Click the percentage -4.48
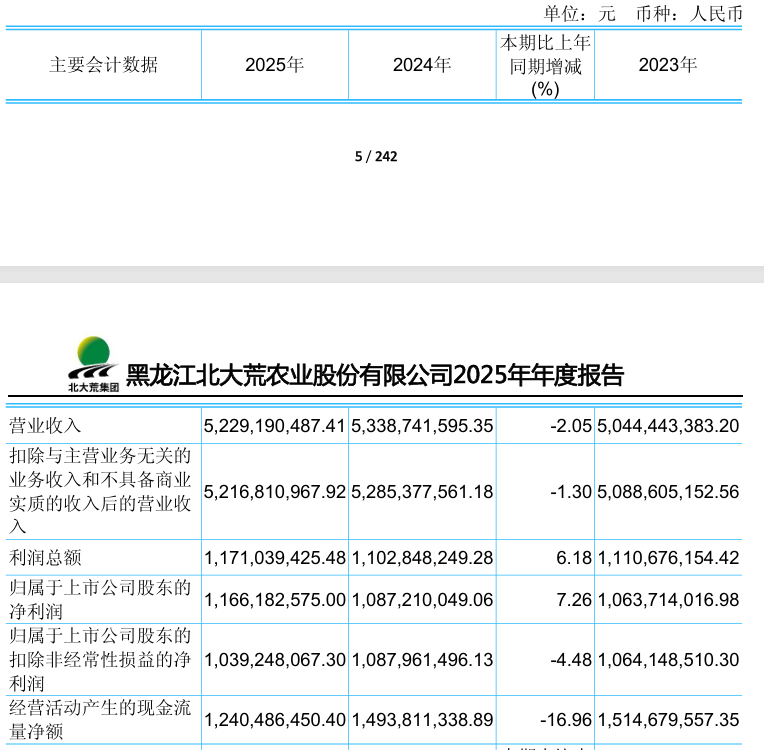This screenshot has width=764, height=750. [571, 660]
